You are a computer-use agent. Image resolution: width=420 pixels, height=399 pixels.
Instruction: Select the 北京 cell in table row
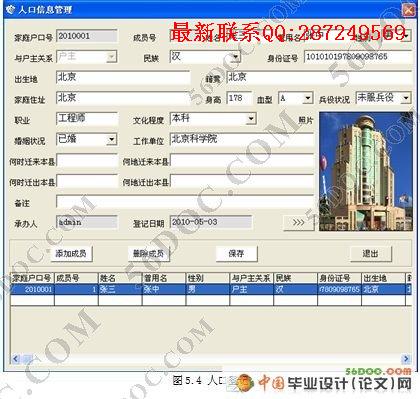coord(383,289)
